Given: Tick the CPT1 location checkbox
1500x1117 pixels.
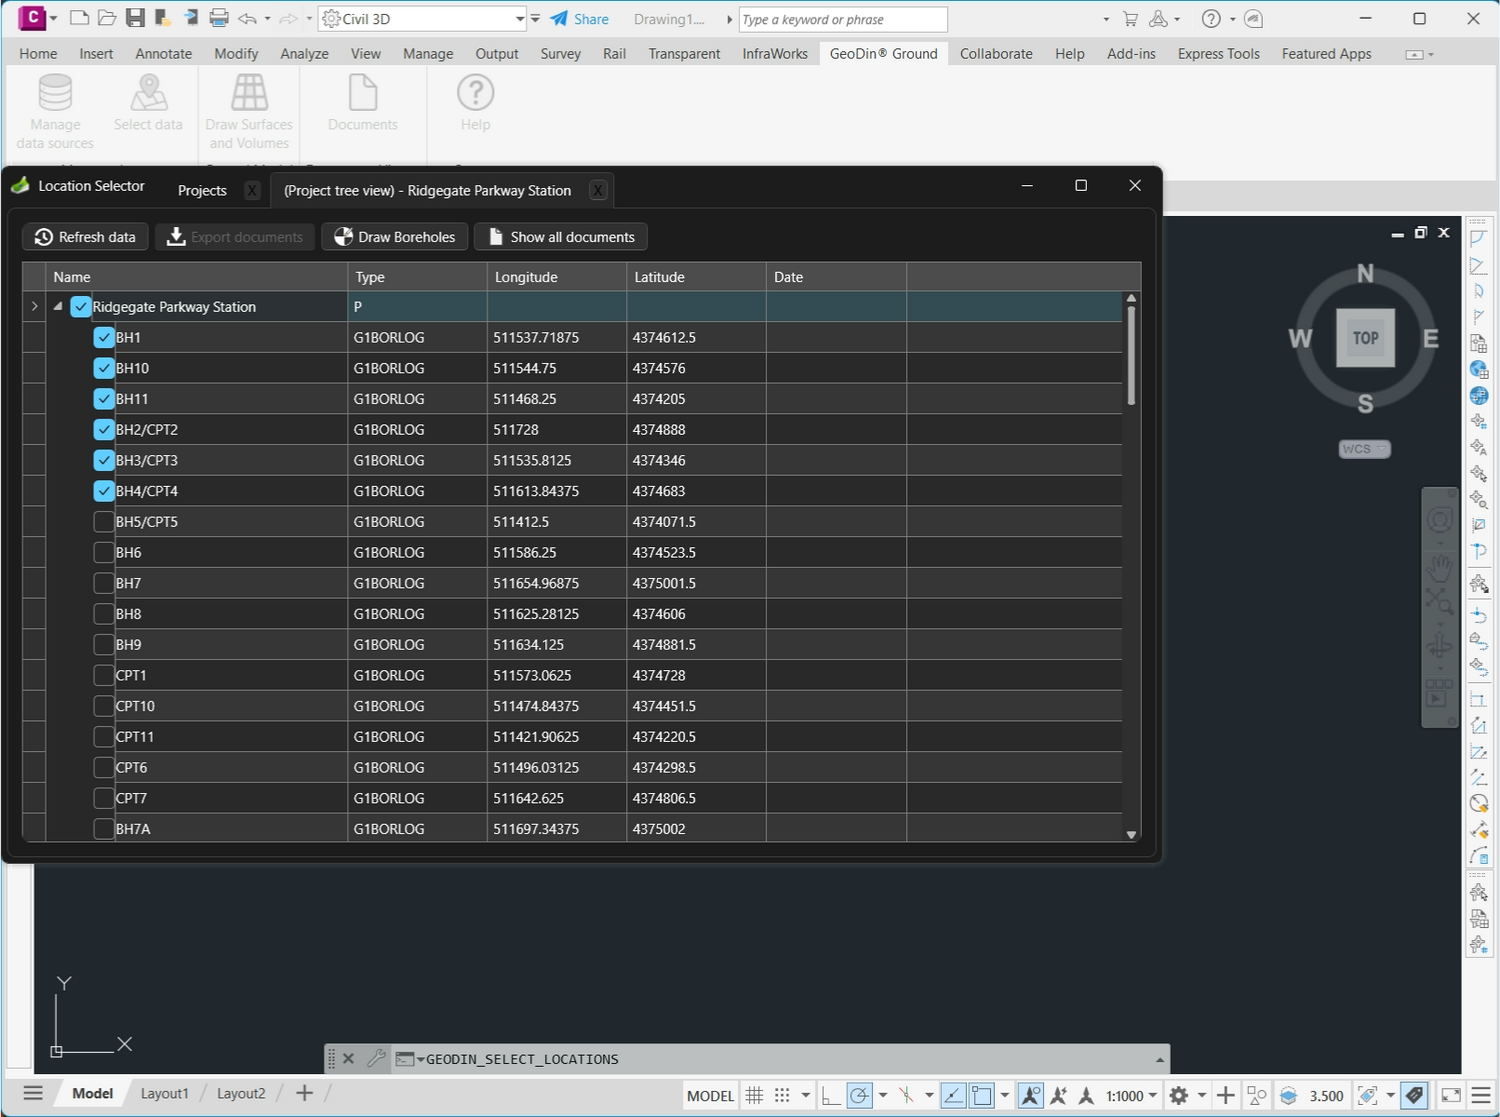Looking at the screenshot, I should (x=104, y=676).
